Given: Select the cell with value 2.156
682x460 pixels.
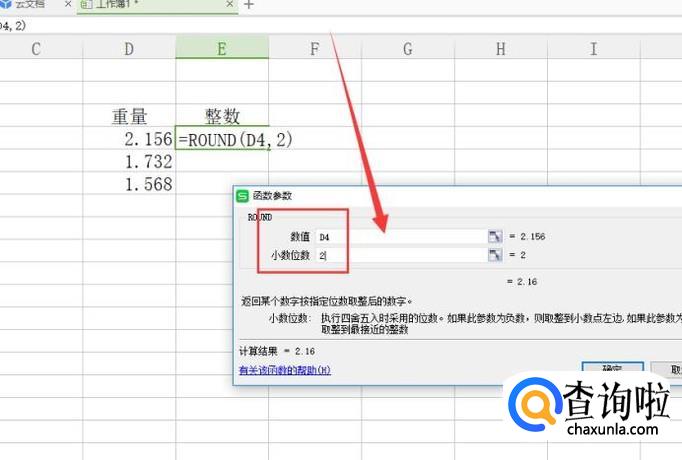Looking at the screenshot, I should click(x=129, y=138).
